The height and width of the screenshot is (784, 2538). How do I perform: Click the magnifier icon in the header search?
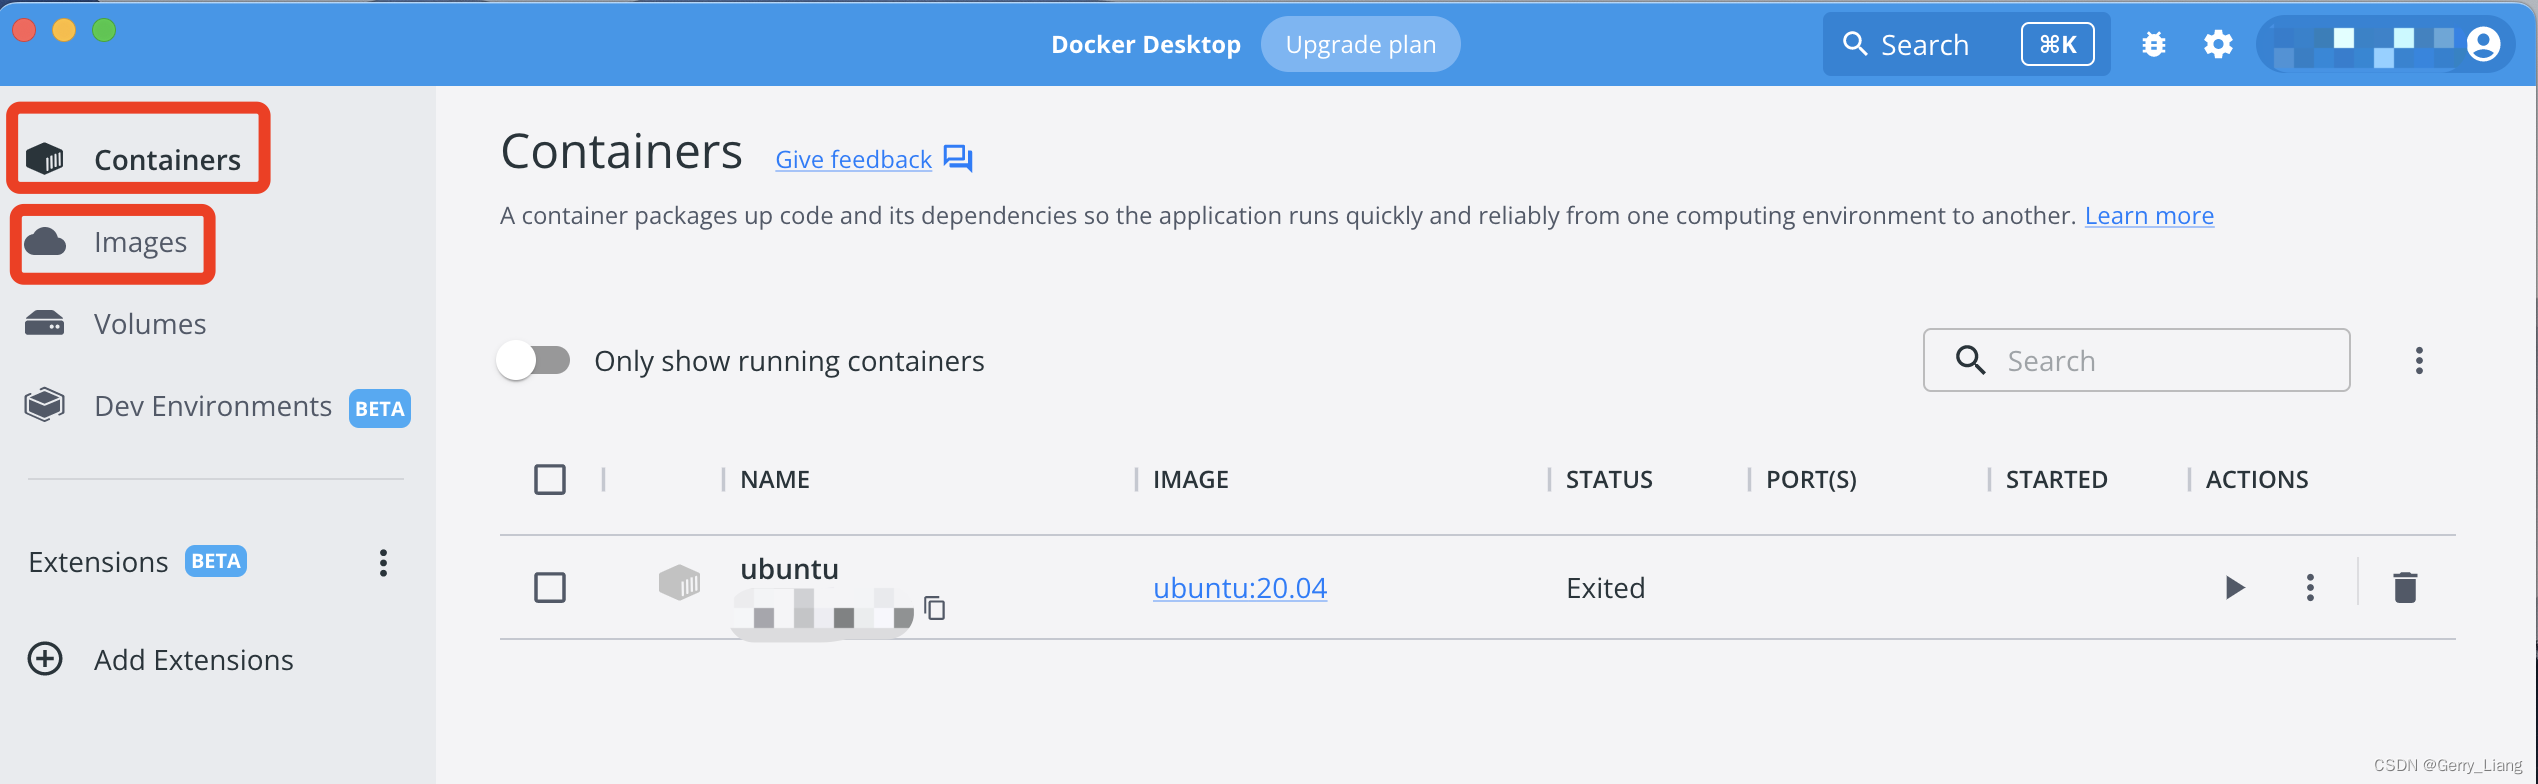(1855, 44)
